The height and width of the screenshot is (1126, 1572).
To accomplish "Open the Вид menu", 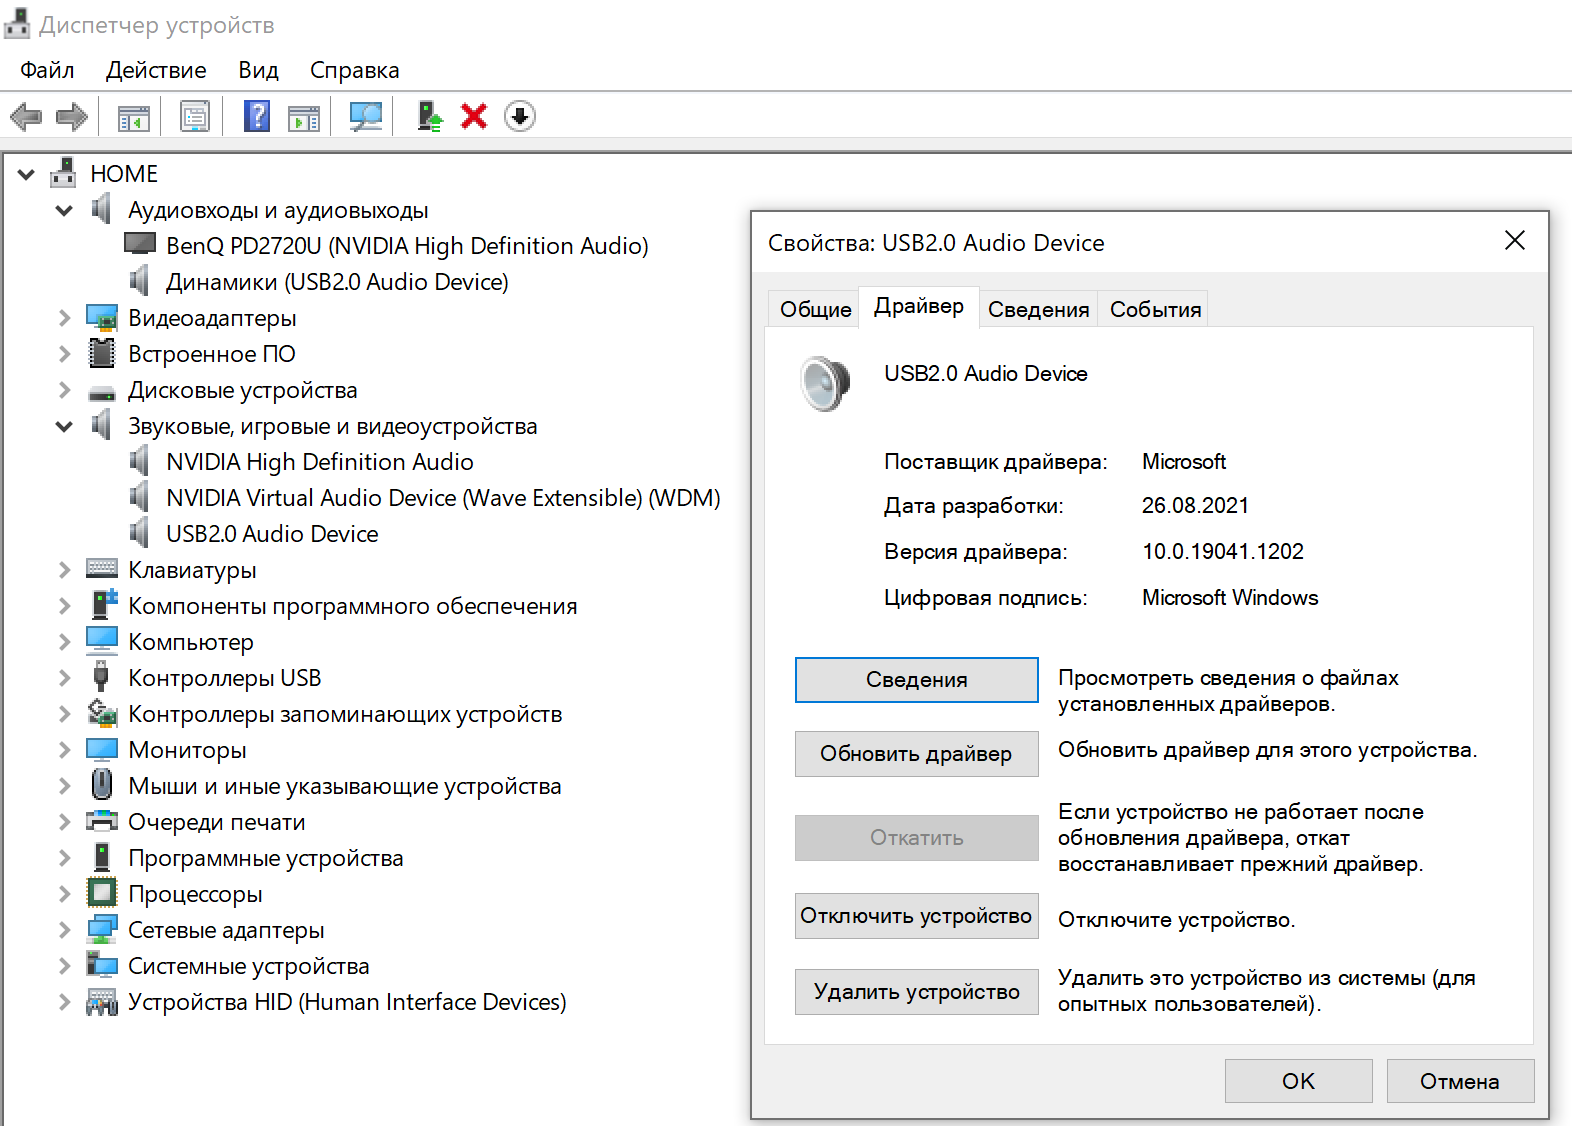I will (x=258, y=70).
